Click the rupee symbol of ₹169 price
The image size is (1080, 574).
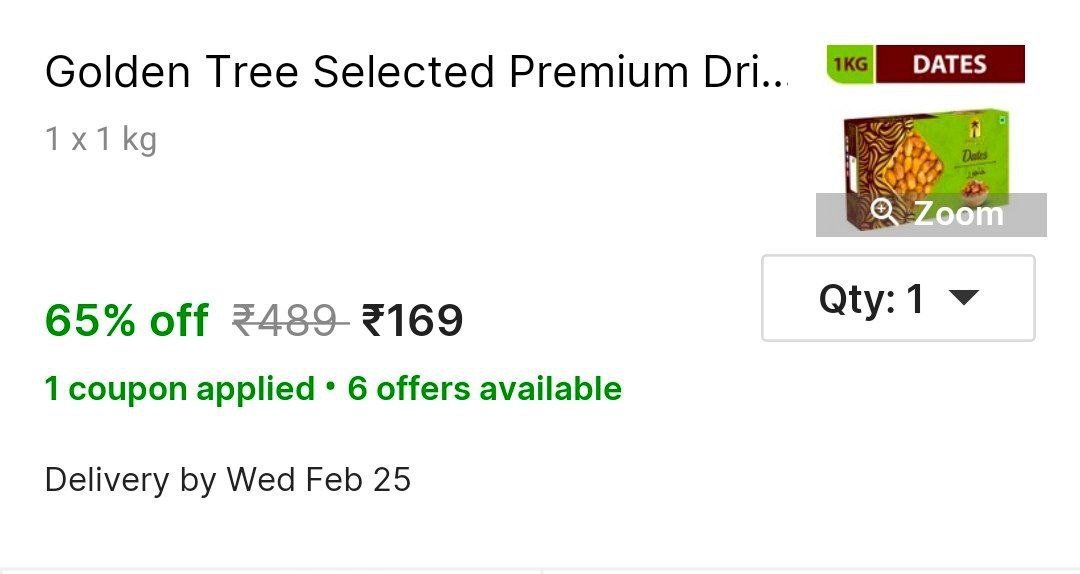[x=372, y=321]
